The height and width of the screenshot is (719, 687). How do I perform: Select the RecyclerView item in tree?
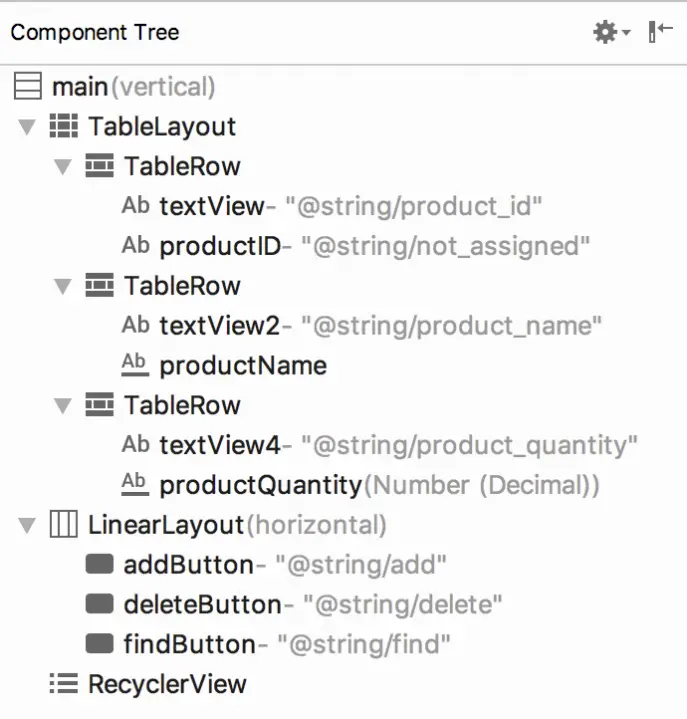coord(167,684)
